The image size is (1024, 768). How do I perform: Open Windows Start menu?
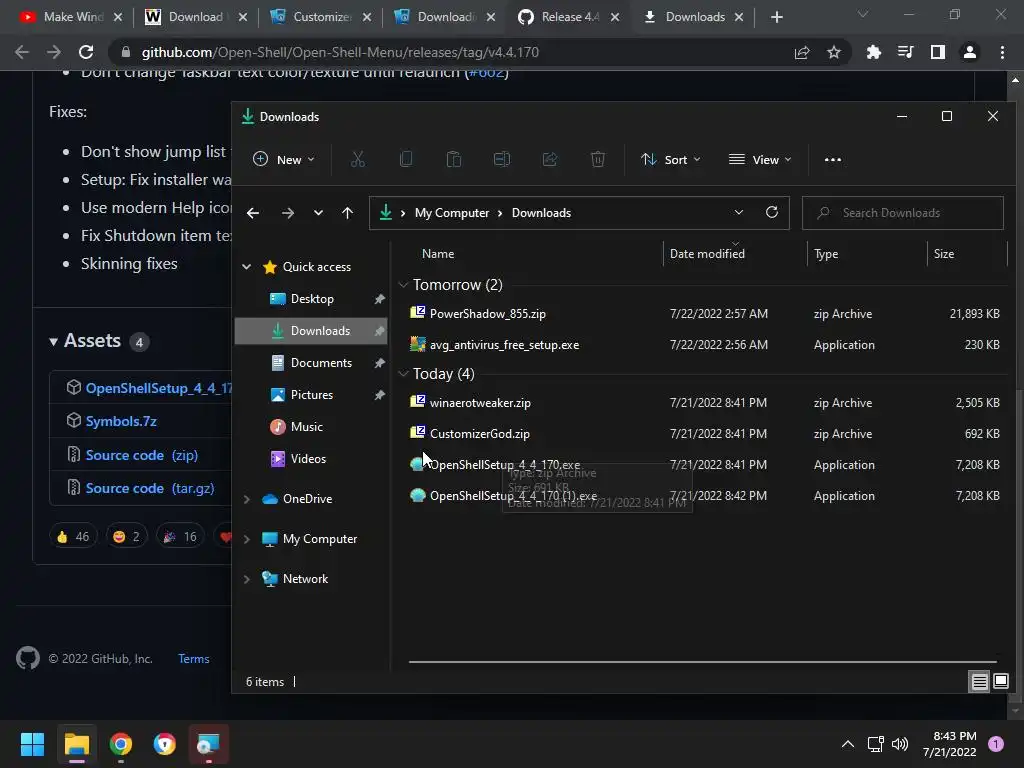[x=32, y=744]
